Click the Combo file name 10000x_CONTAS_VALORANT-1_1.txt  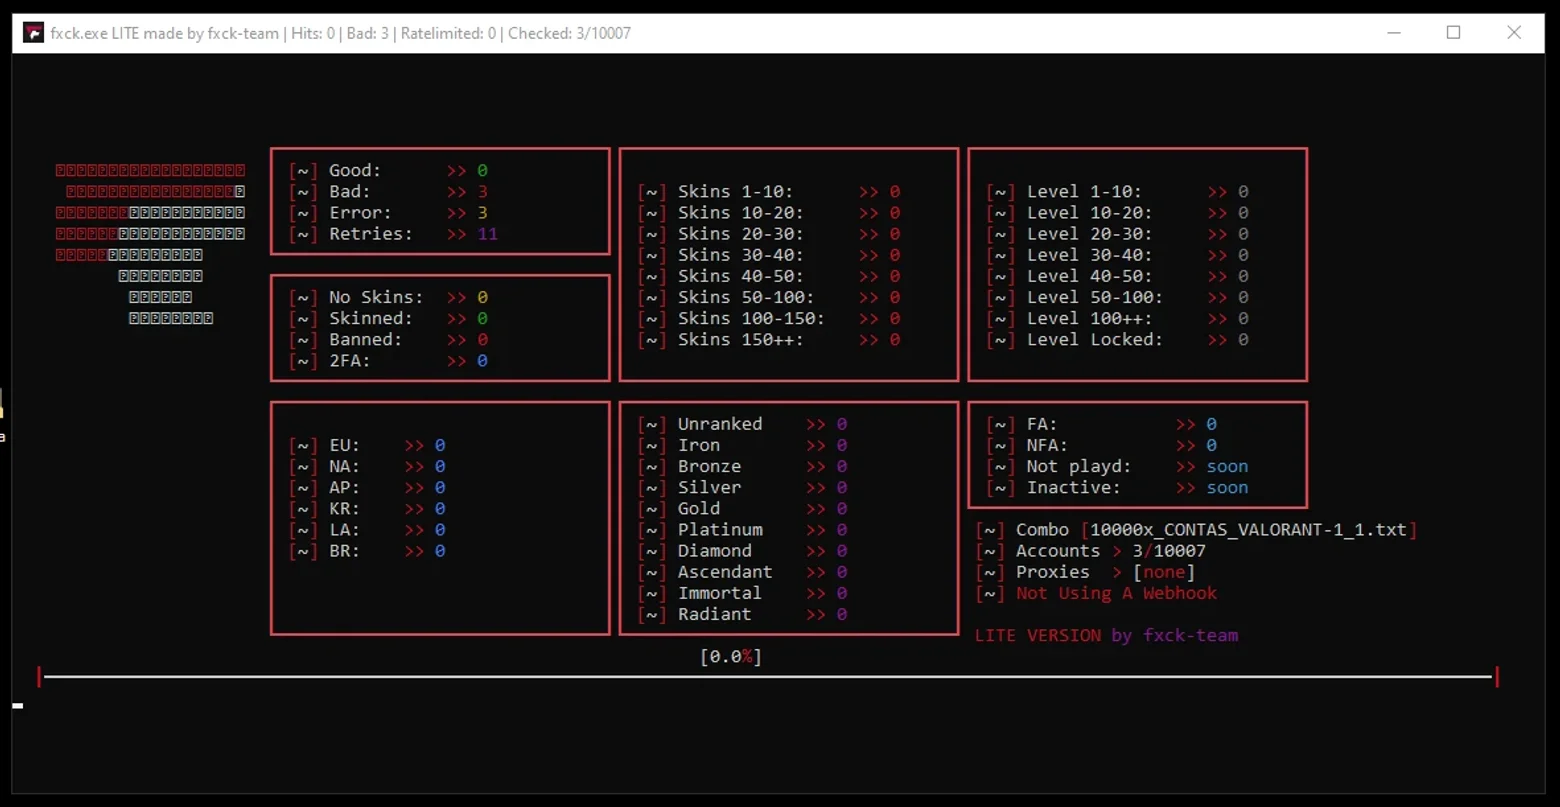(1249, 530)
